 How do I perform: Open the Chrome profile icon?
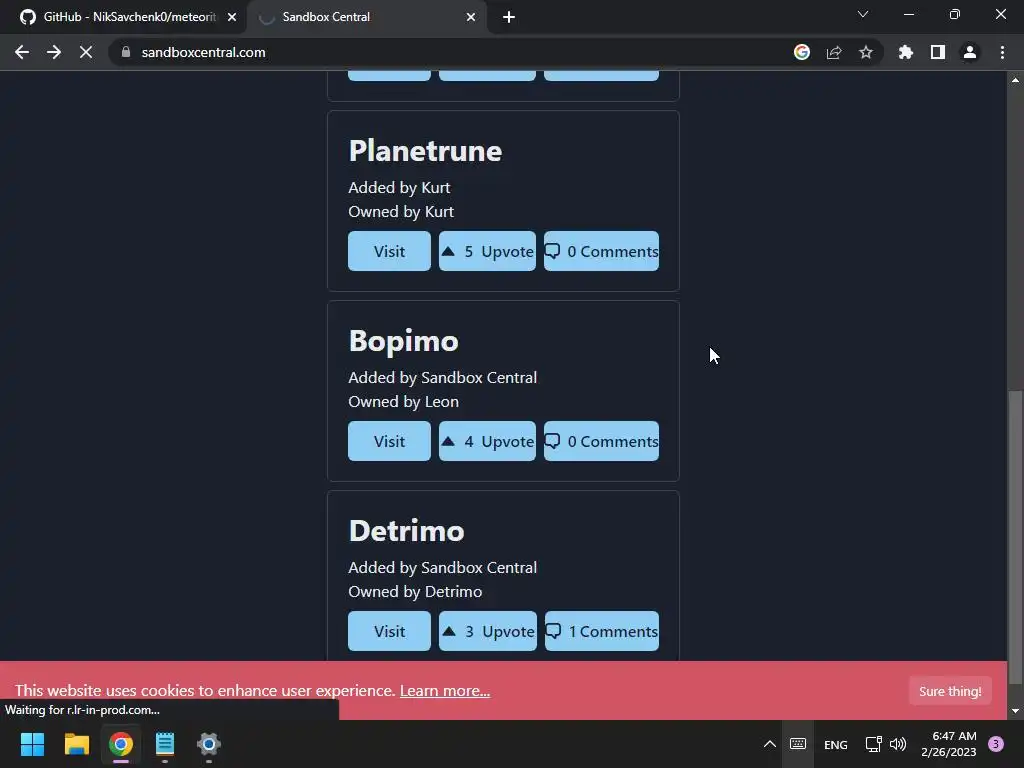tap(970, 52)
